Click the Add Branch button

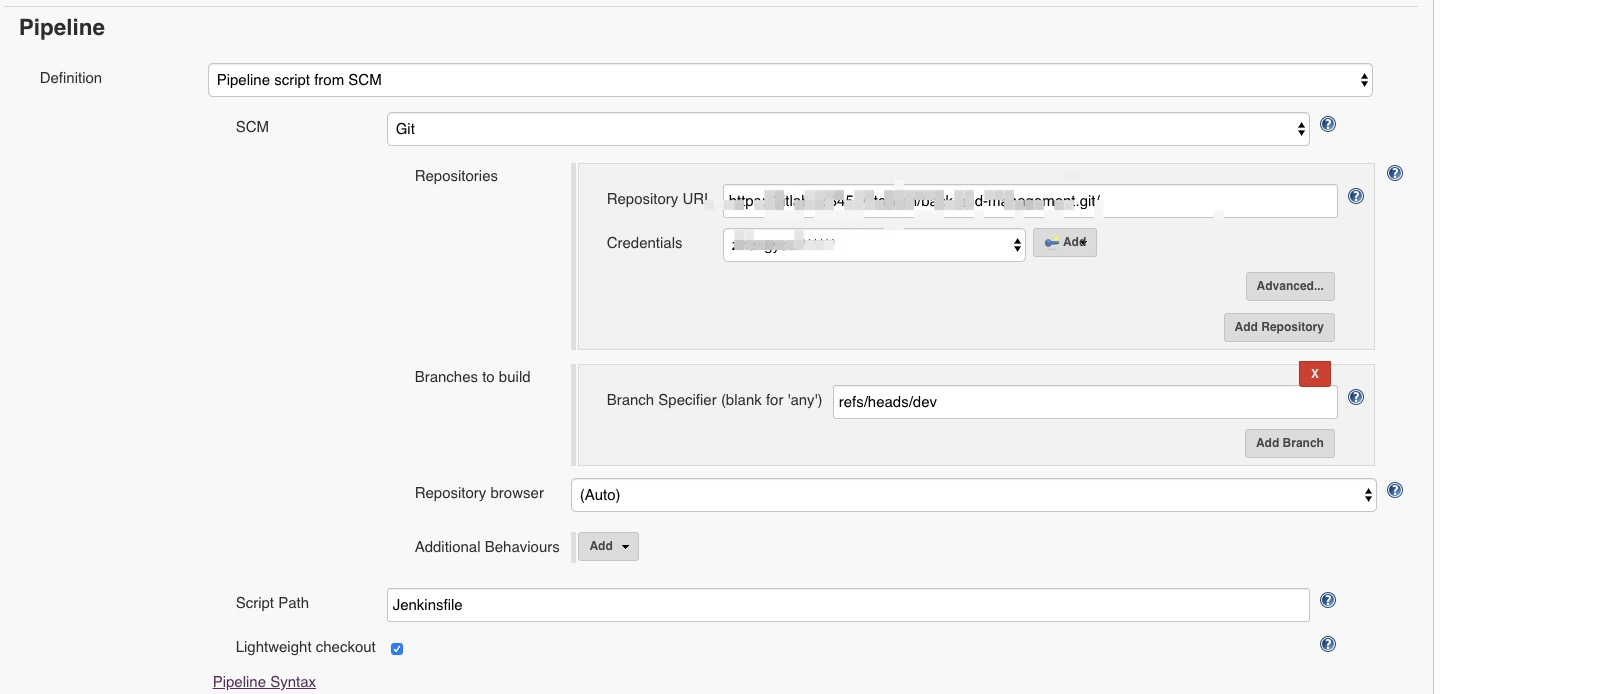tap(1290, 443)
